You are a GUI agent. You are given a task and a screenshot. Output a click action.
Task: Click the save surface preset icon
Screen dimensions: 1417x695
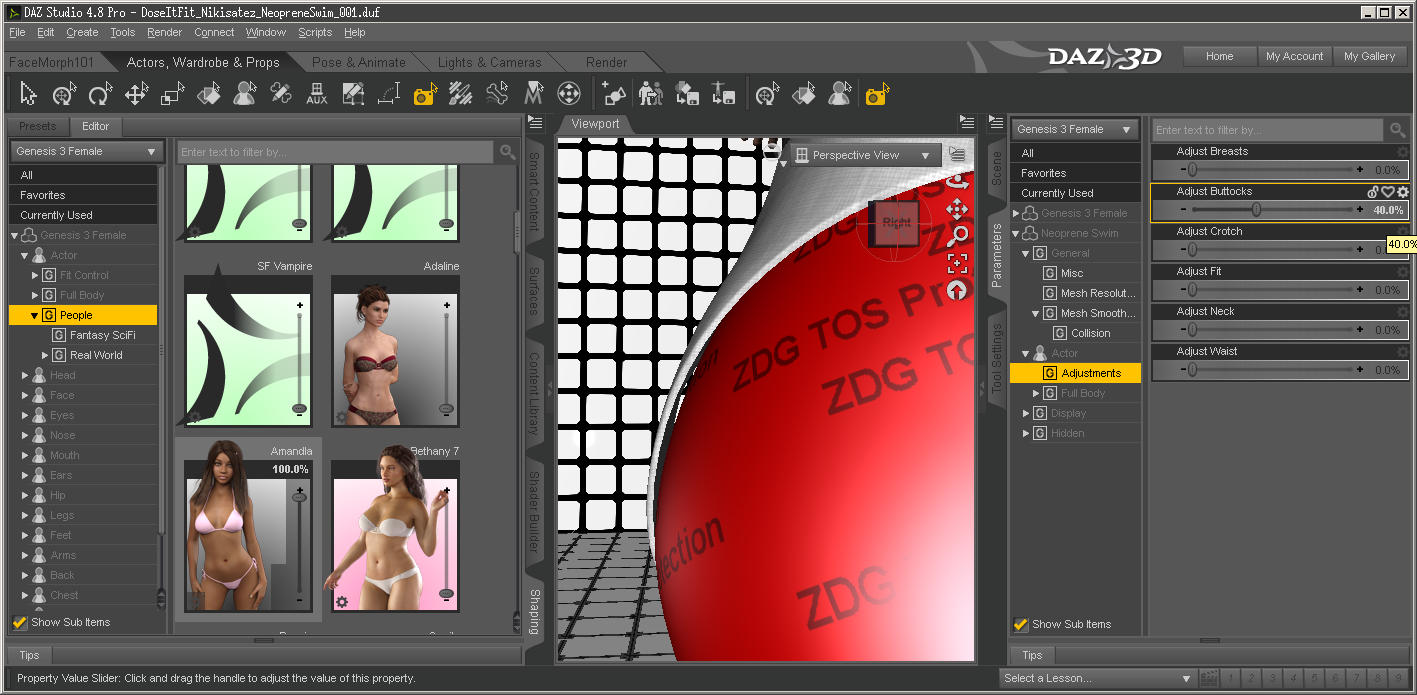coord(686,95)
